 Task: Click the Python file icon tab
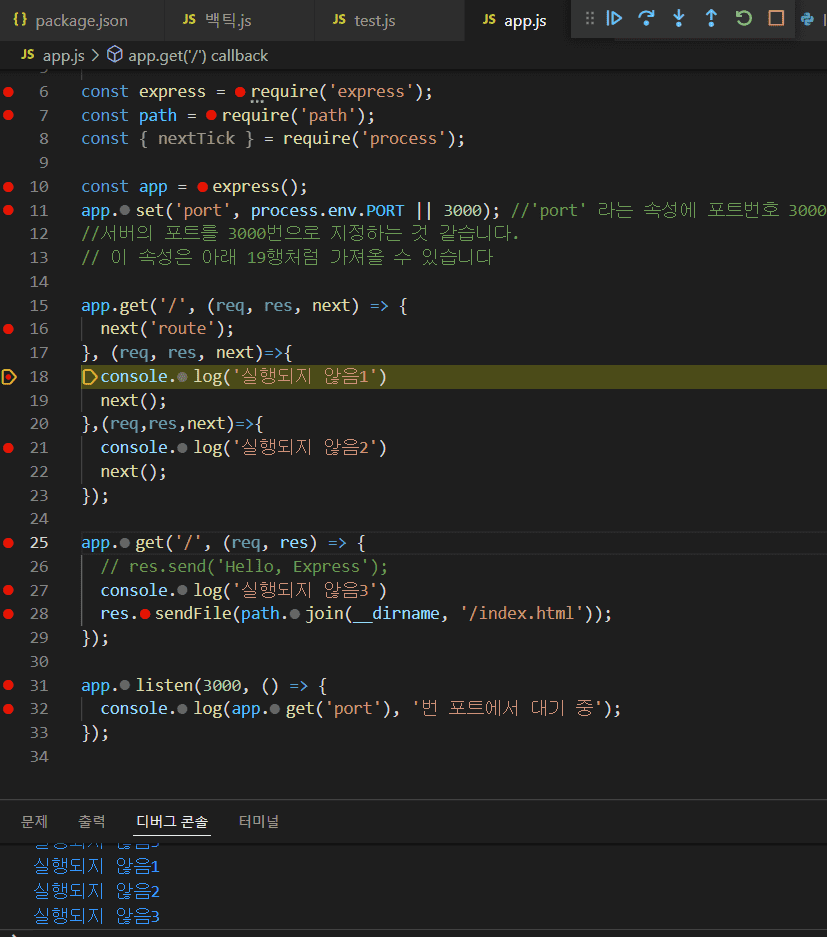click(x=807, y=19)
